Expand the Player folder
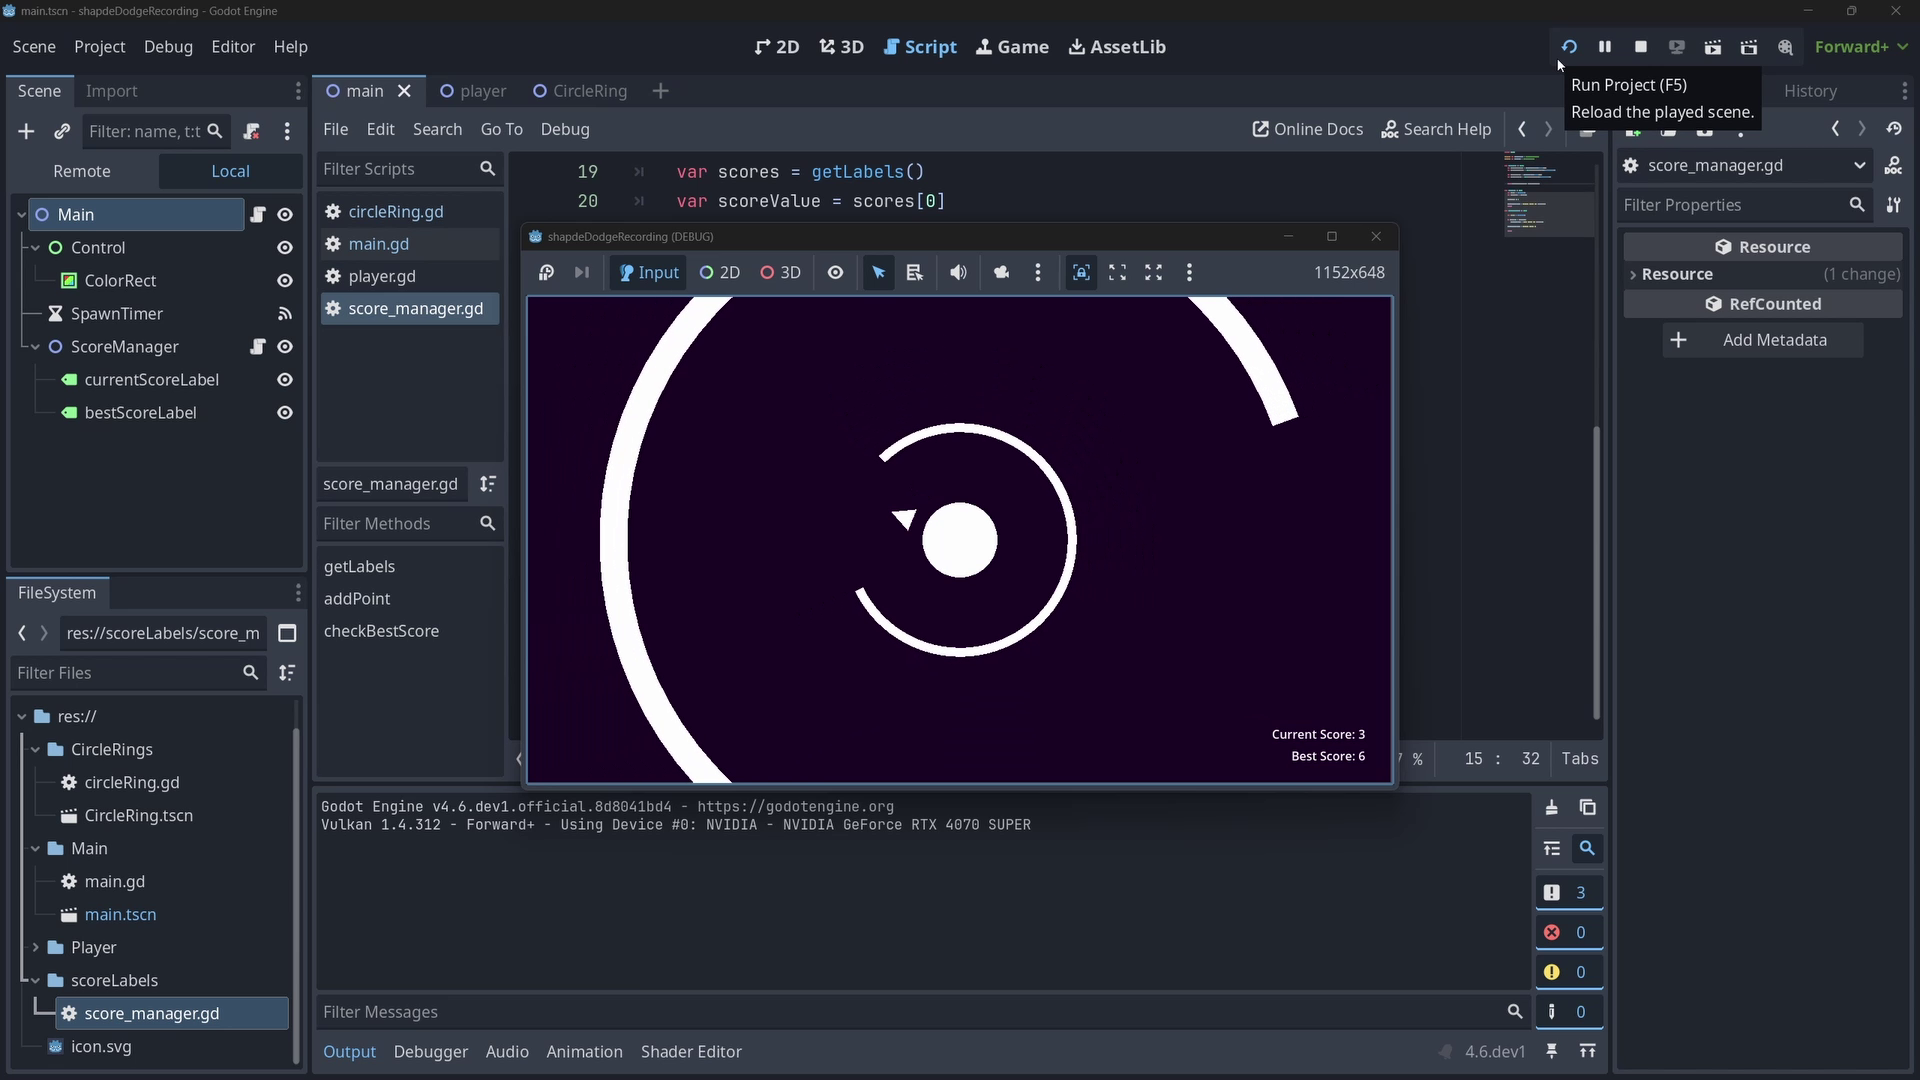 pyautogui.click(x=36, y=947)
